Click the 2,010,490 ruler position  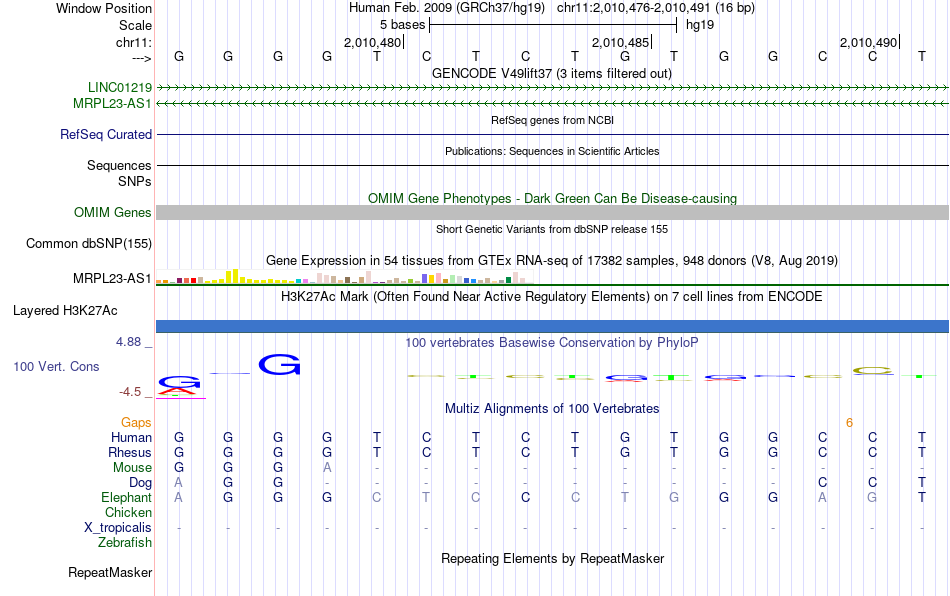coord(868,42)
